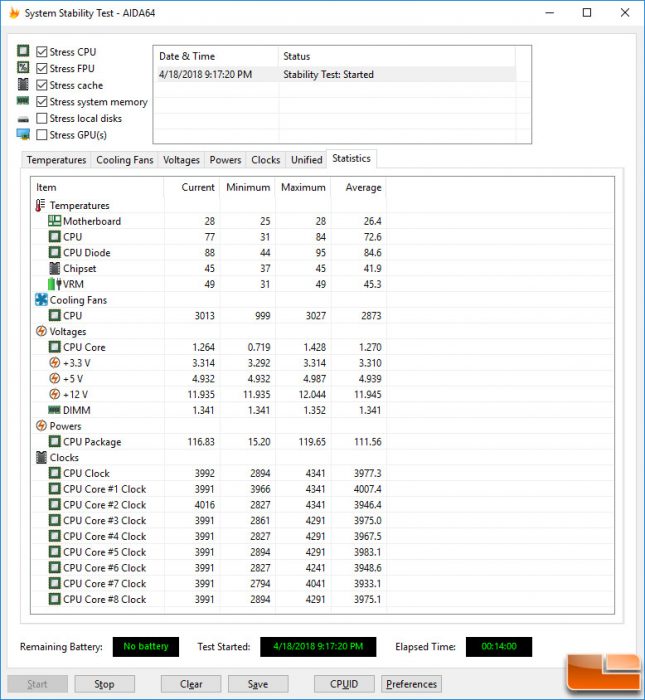Click the CPU Core #8 Clock icon

click(x=54, y=599)
